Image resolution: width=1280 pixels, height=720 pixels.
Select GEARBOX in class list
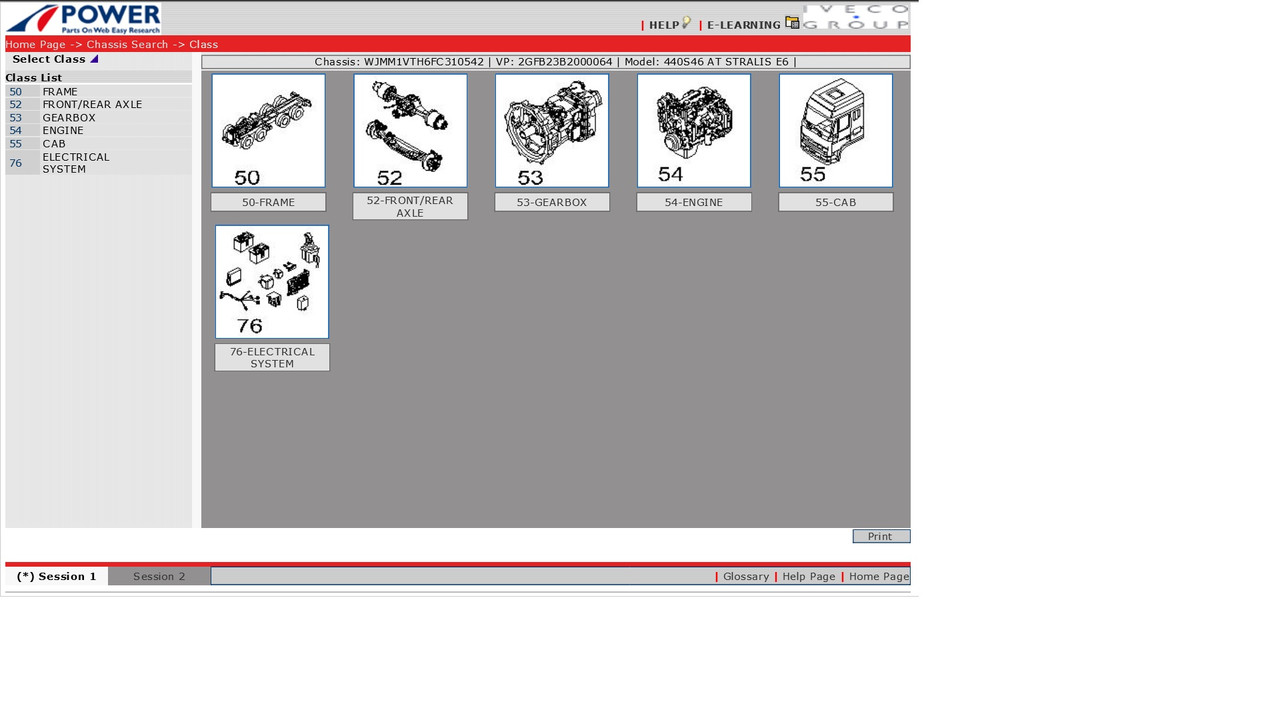pos(69,117)
